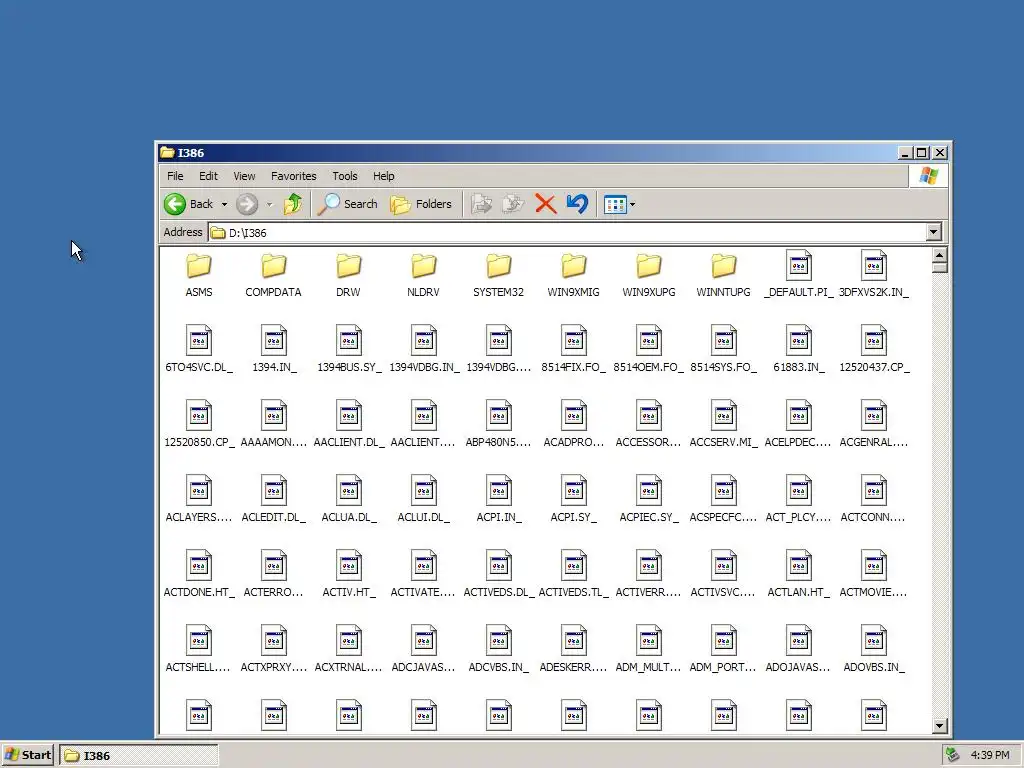The image size is (1024, 768).
Task: Select the ACTLAN.HT_ file
Action: (x=799, y=575)
